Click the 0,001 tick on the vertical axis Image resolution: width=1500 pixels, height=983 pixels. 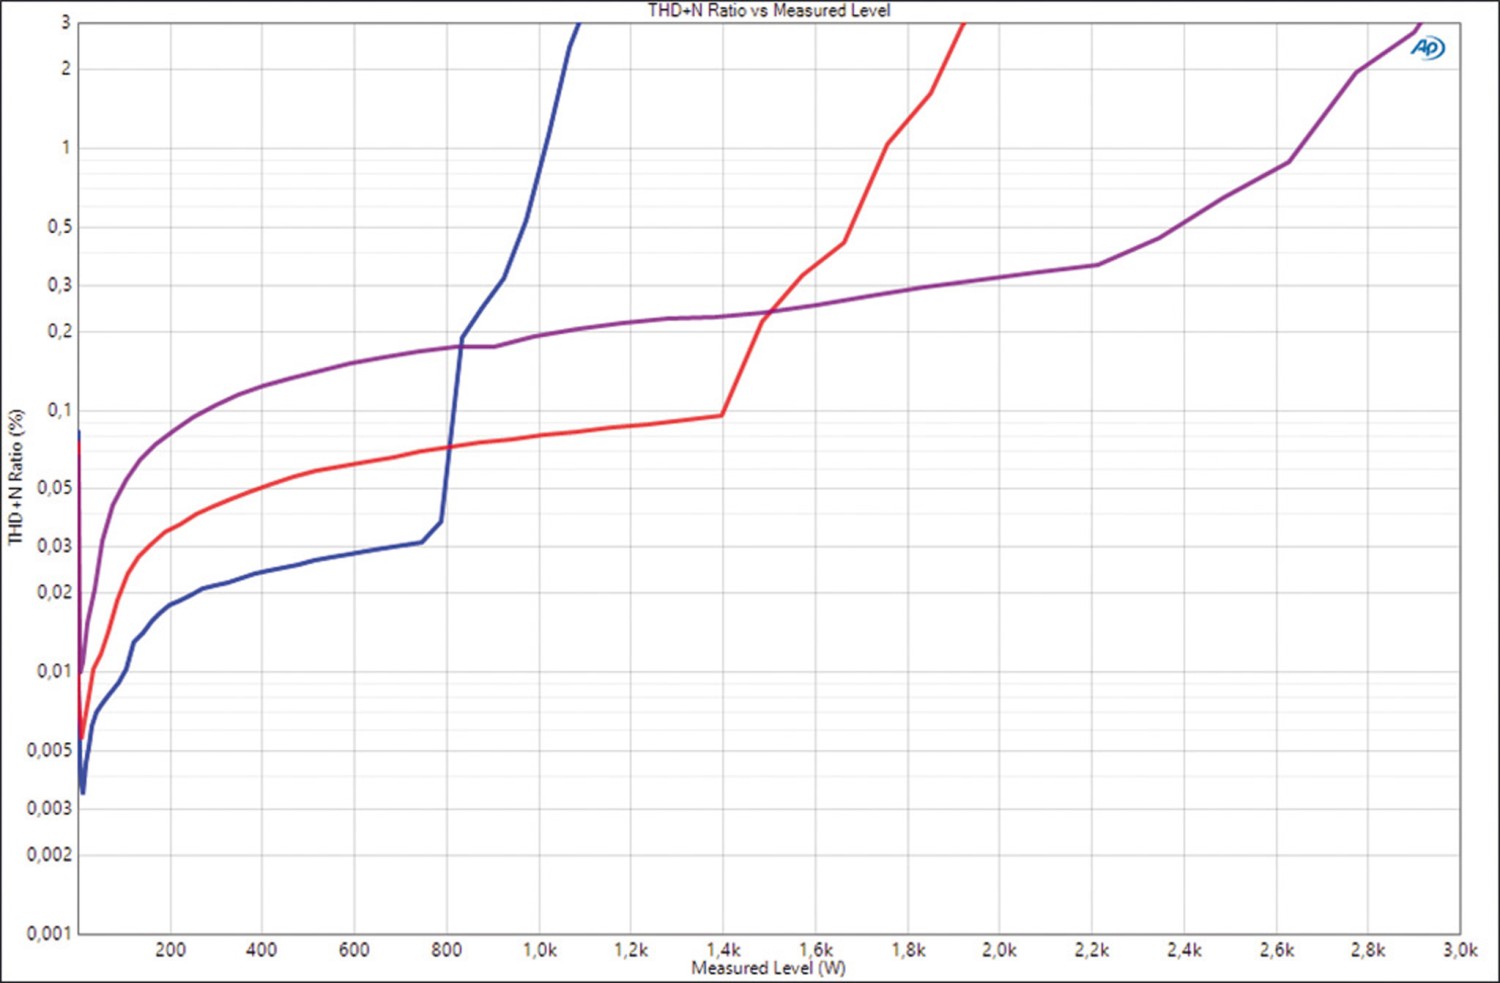(x=49, y=933)
